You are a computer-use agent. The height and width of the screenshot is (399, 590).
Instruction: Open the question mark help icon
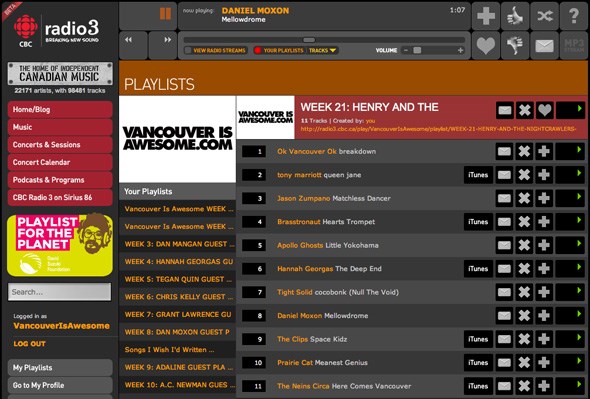point(574,16)
